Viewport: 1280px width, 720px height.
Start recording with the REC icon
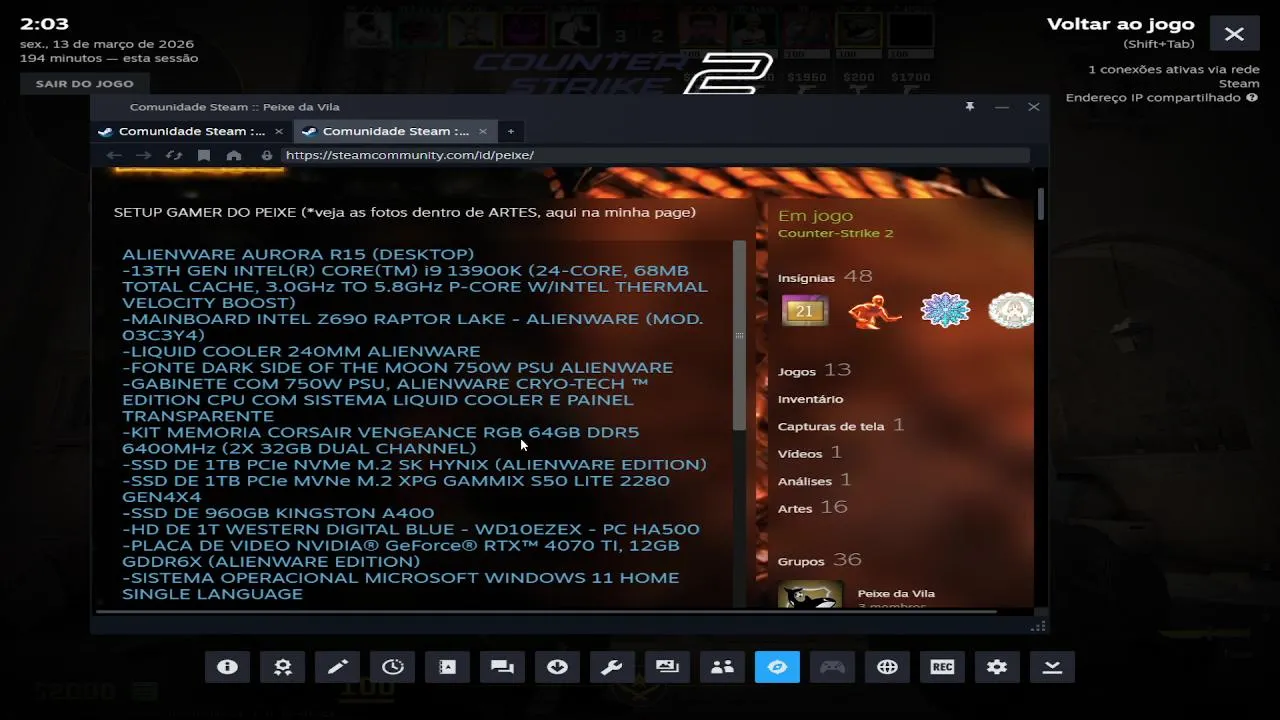tap(942, 667)
